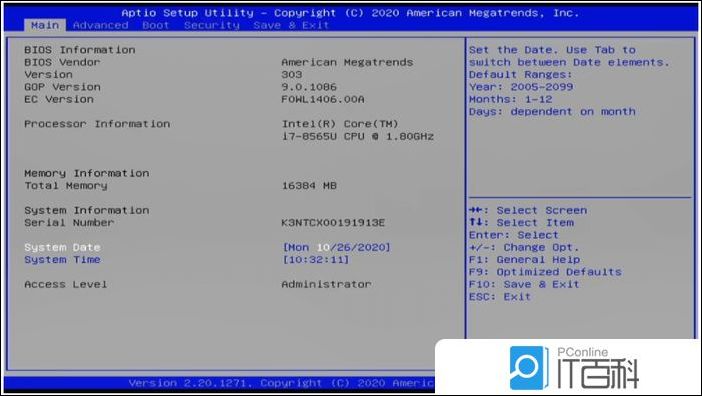Click the Default Ranges help line
The image size is (702, 396).
tap(521, 74)
